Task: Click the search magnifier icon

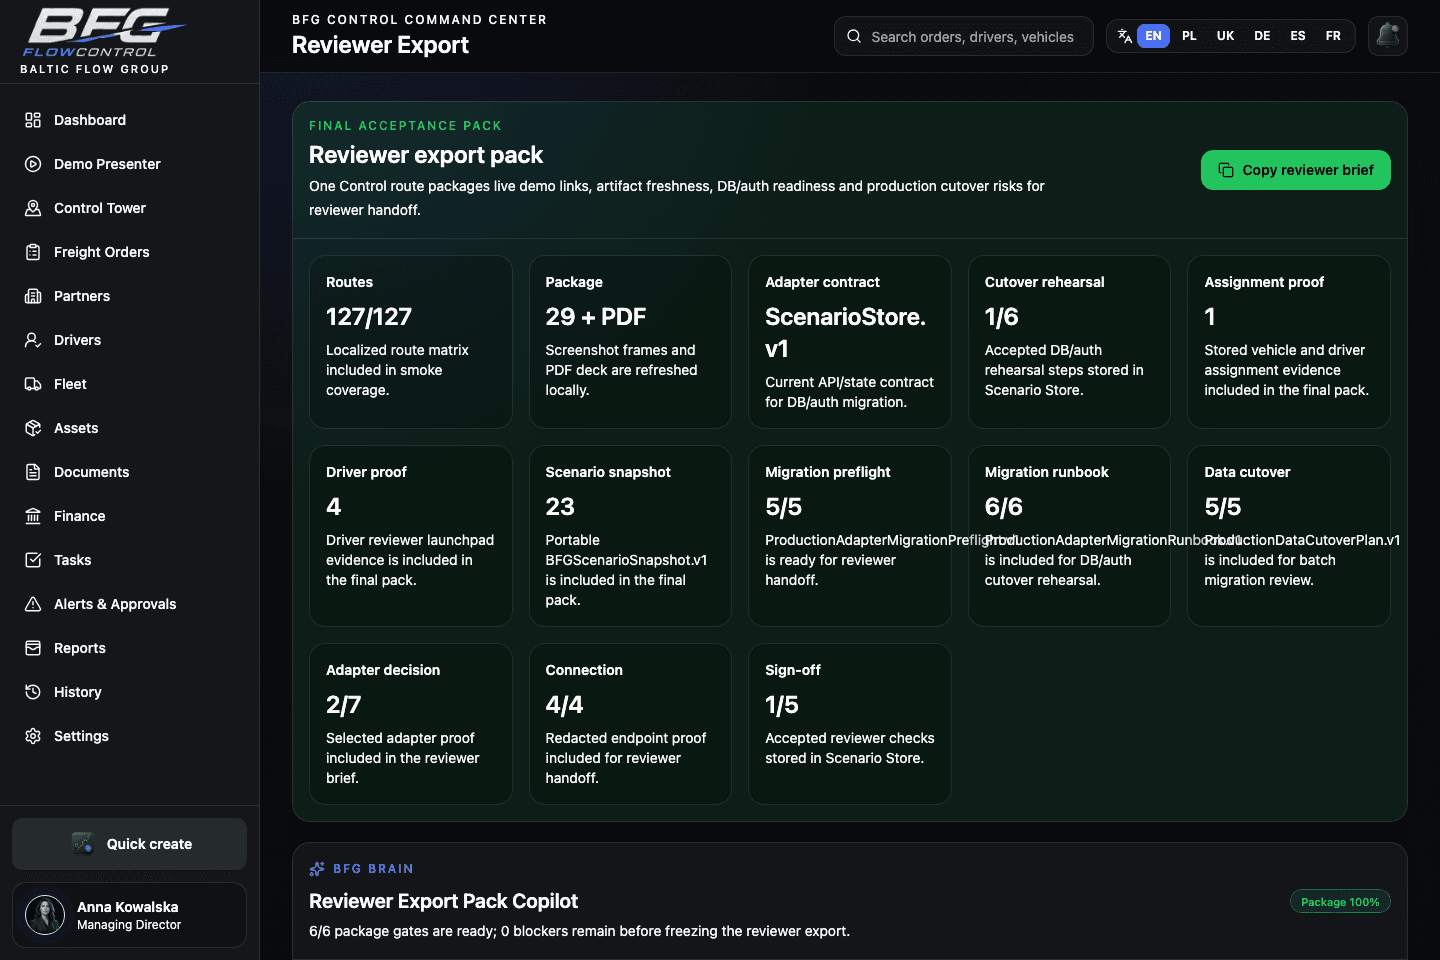Action: (854, 36)
